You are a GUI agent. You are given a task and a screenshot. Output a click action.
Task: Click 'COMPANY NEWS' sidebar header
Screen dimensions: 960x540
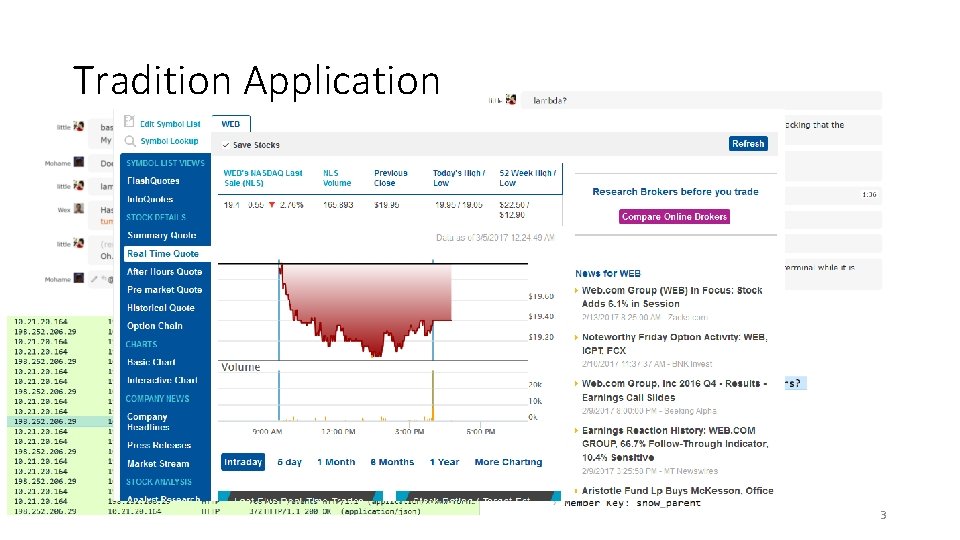[157, 399]
